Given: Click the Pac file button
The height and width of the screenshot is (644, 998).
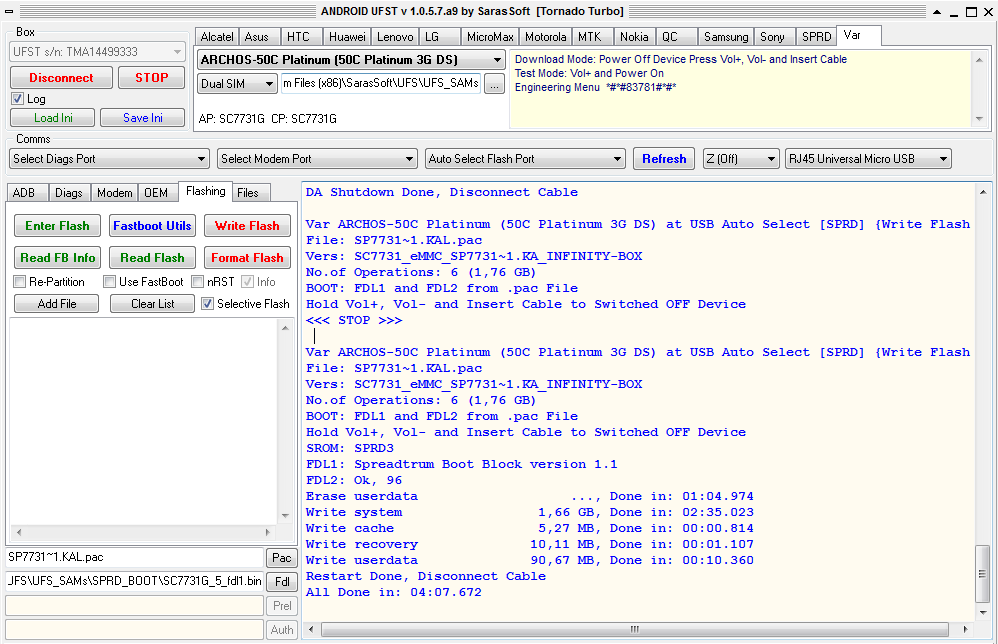Looking at the screenshot, I should click(x=281, y=558).
